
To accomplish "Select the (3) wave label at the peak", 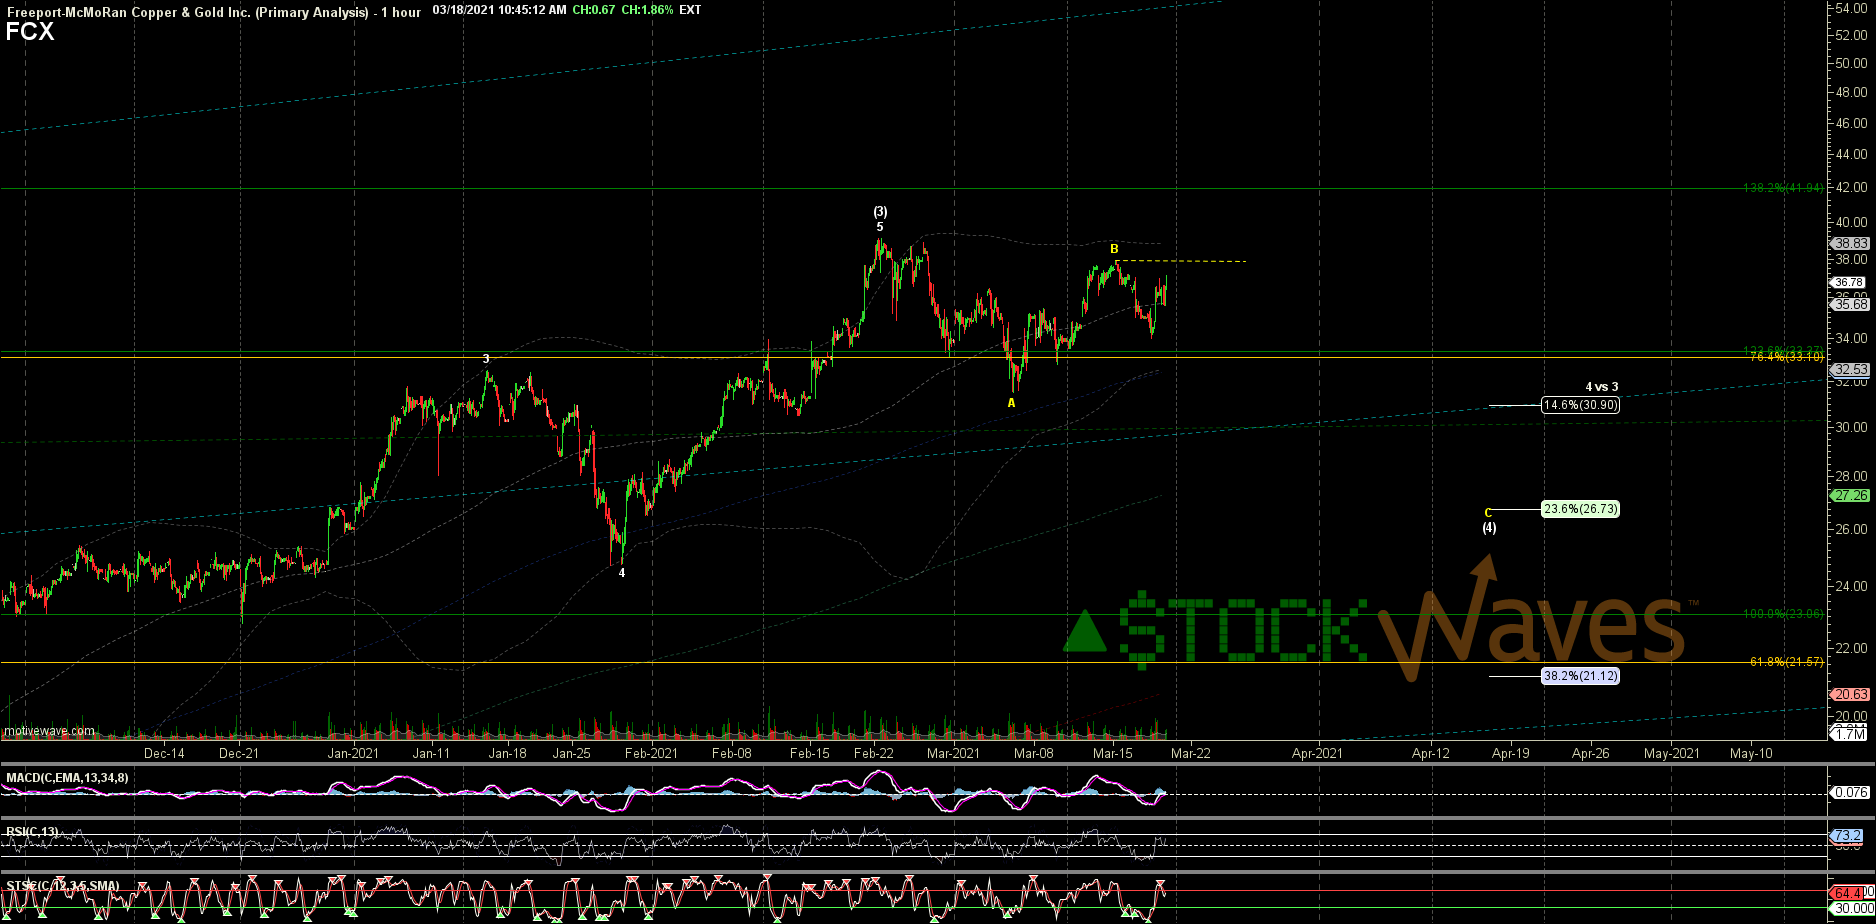I will [x=880, y=212].
